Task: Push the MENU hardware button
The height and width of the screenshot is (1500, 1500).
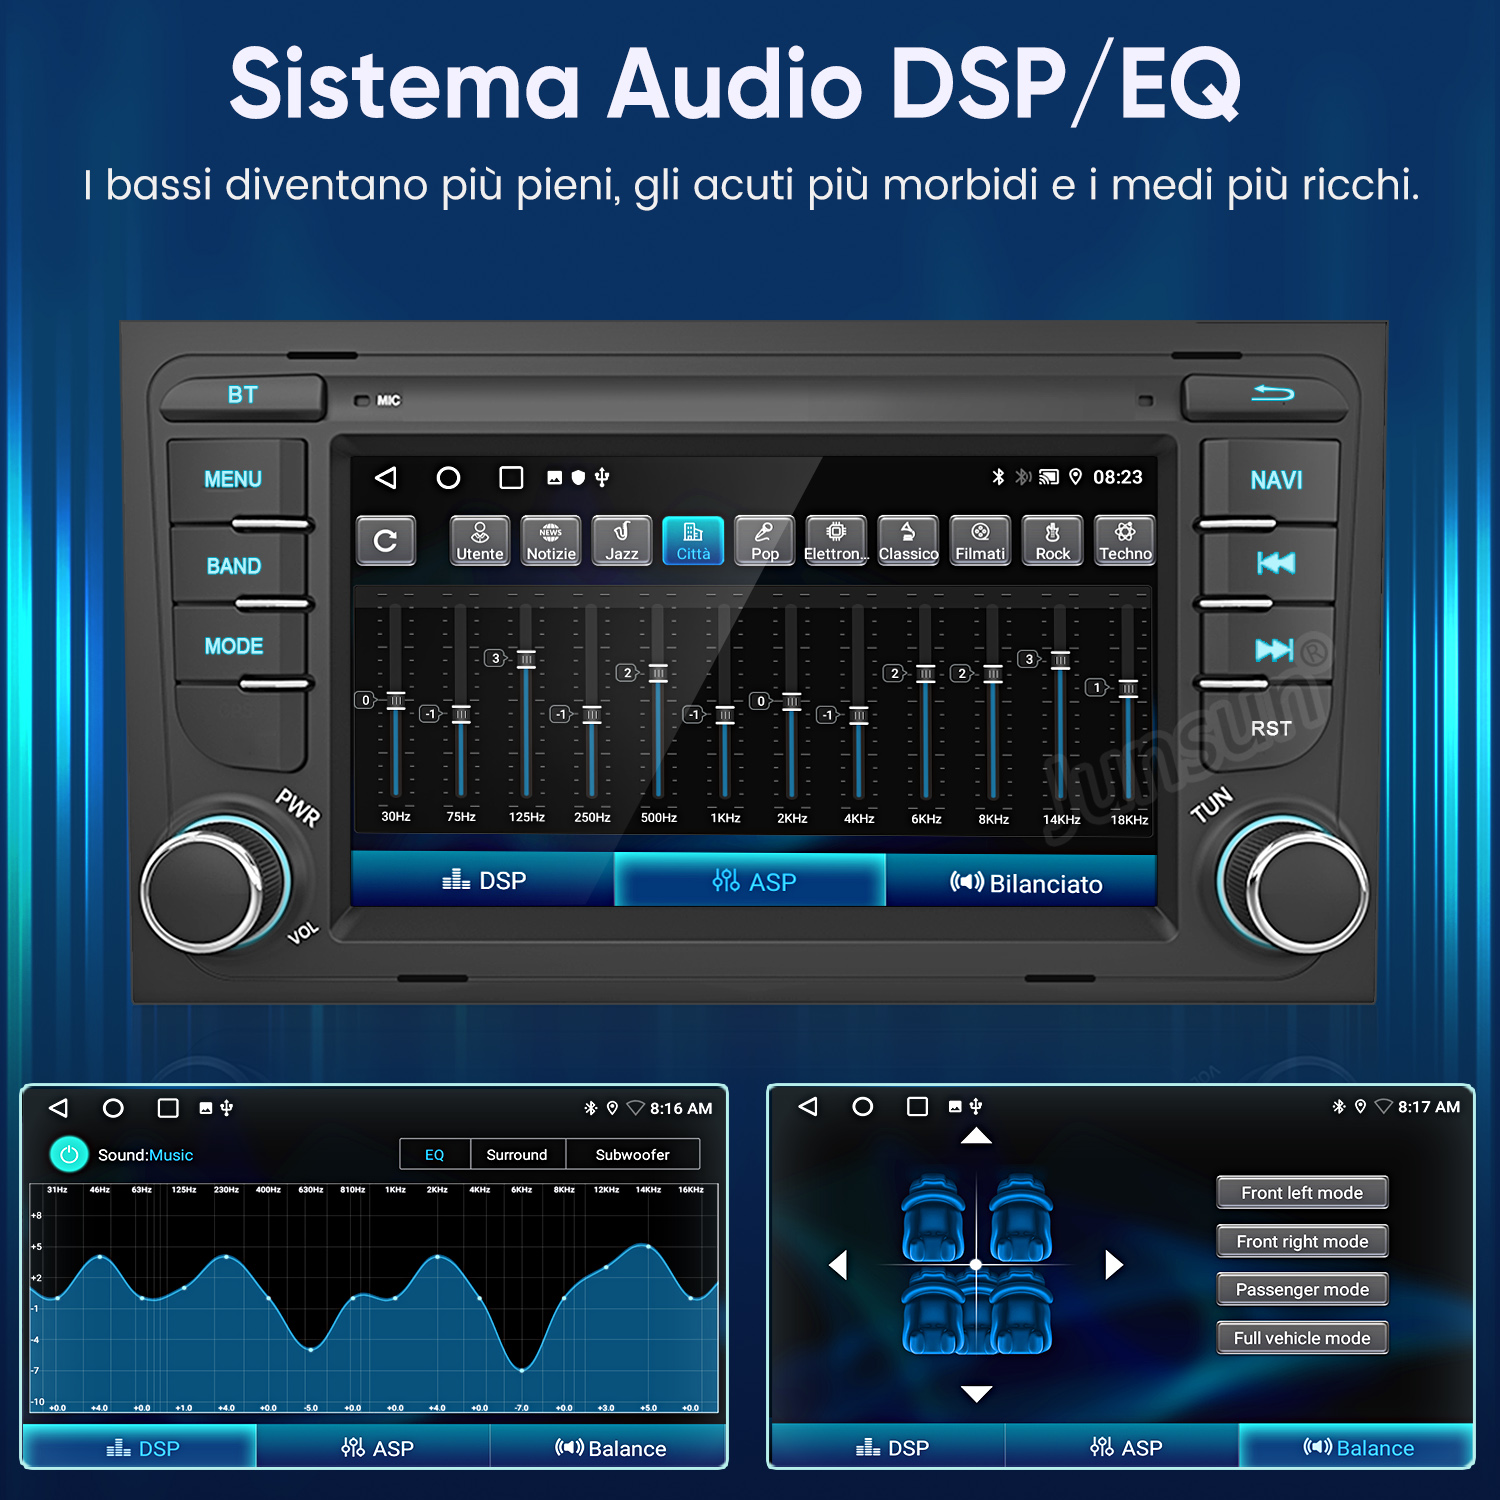Action: pos(234,480)
